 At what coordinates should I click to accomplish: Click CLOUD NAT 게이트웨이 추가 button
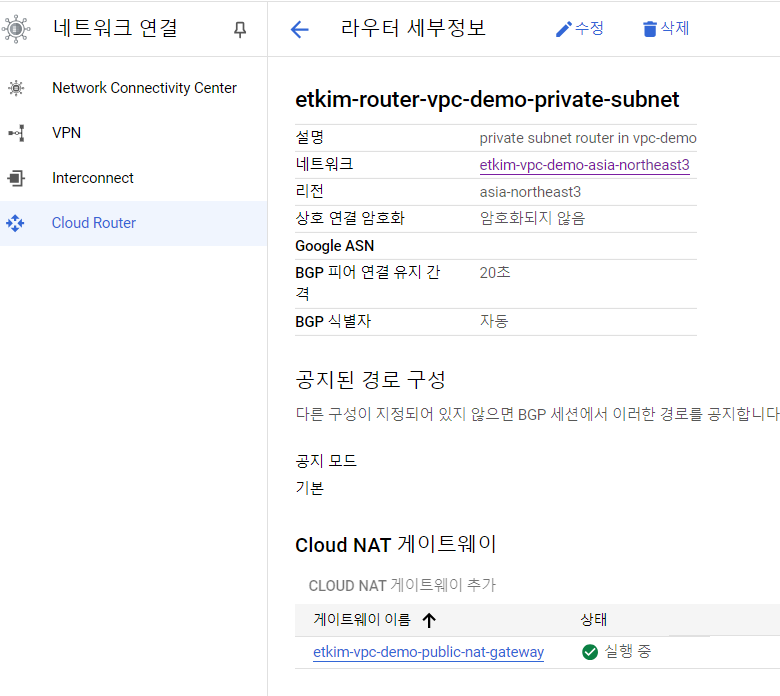click(x=402, y=585)
